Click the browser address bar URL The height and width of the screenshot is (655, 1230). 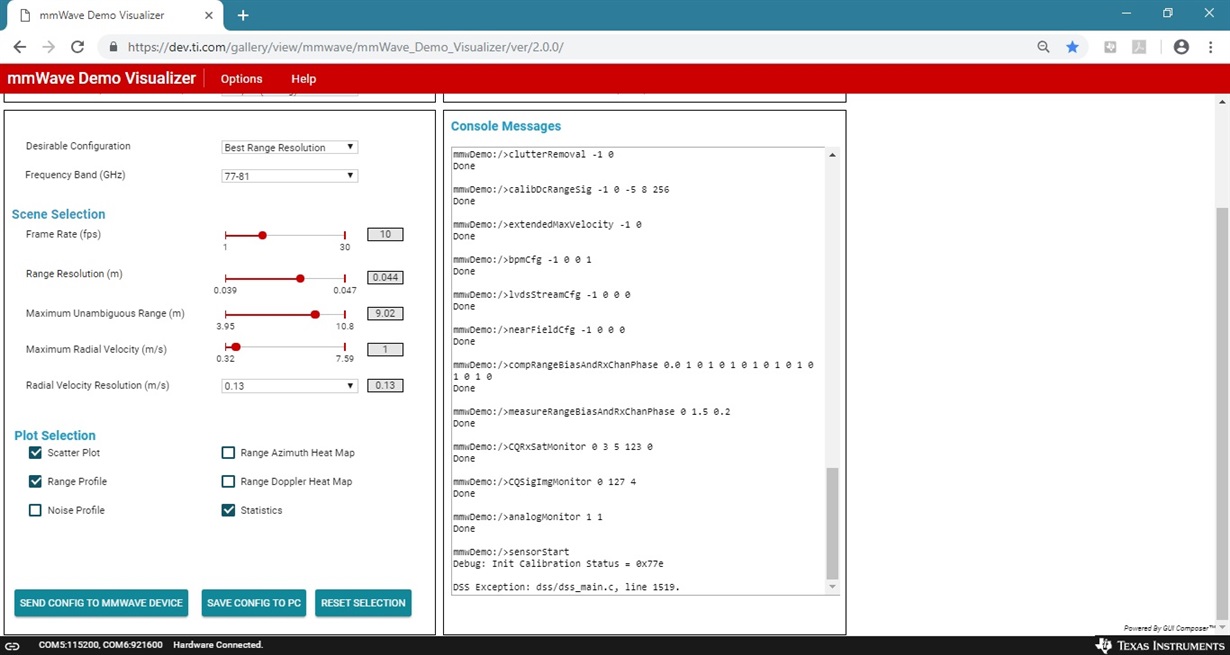(346, 47)
